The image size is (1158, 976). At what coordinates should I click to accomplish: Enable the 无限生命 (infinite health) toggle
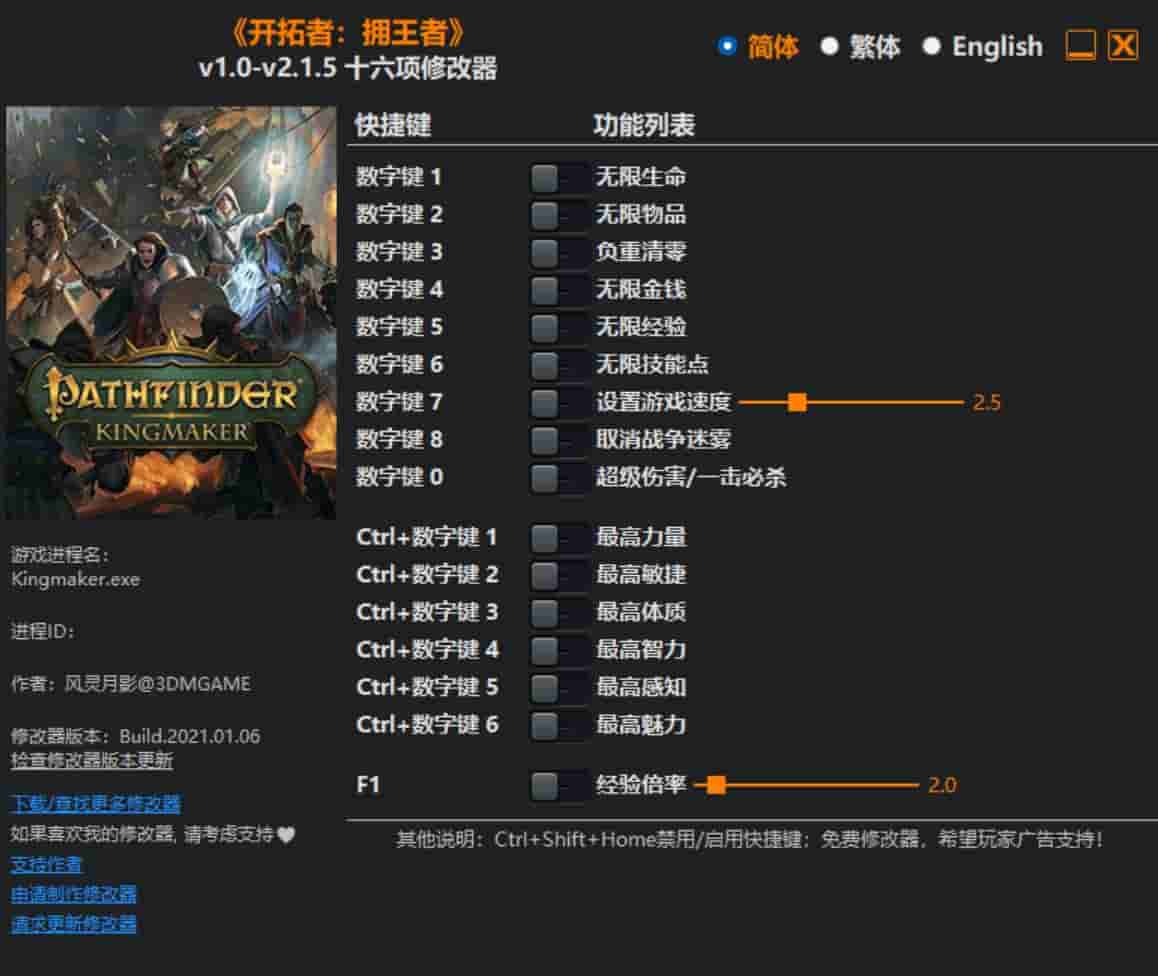pyautogui.click(x=556, y=177)
